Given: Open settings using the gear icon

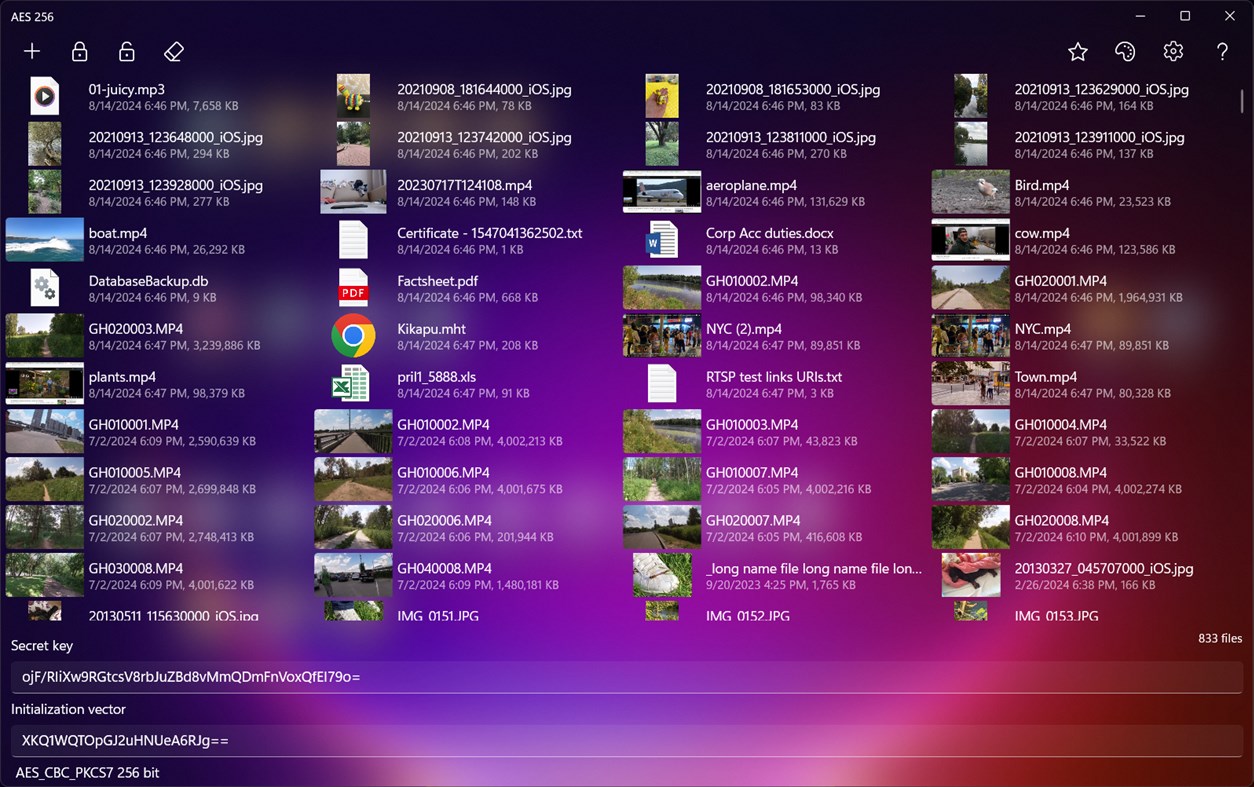Looking at the screenshot, I should pyautogui.click(x=1173, y=51).
